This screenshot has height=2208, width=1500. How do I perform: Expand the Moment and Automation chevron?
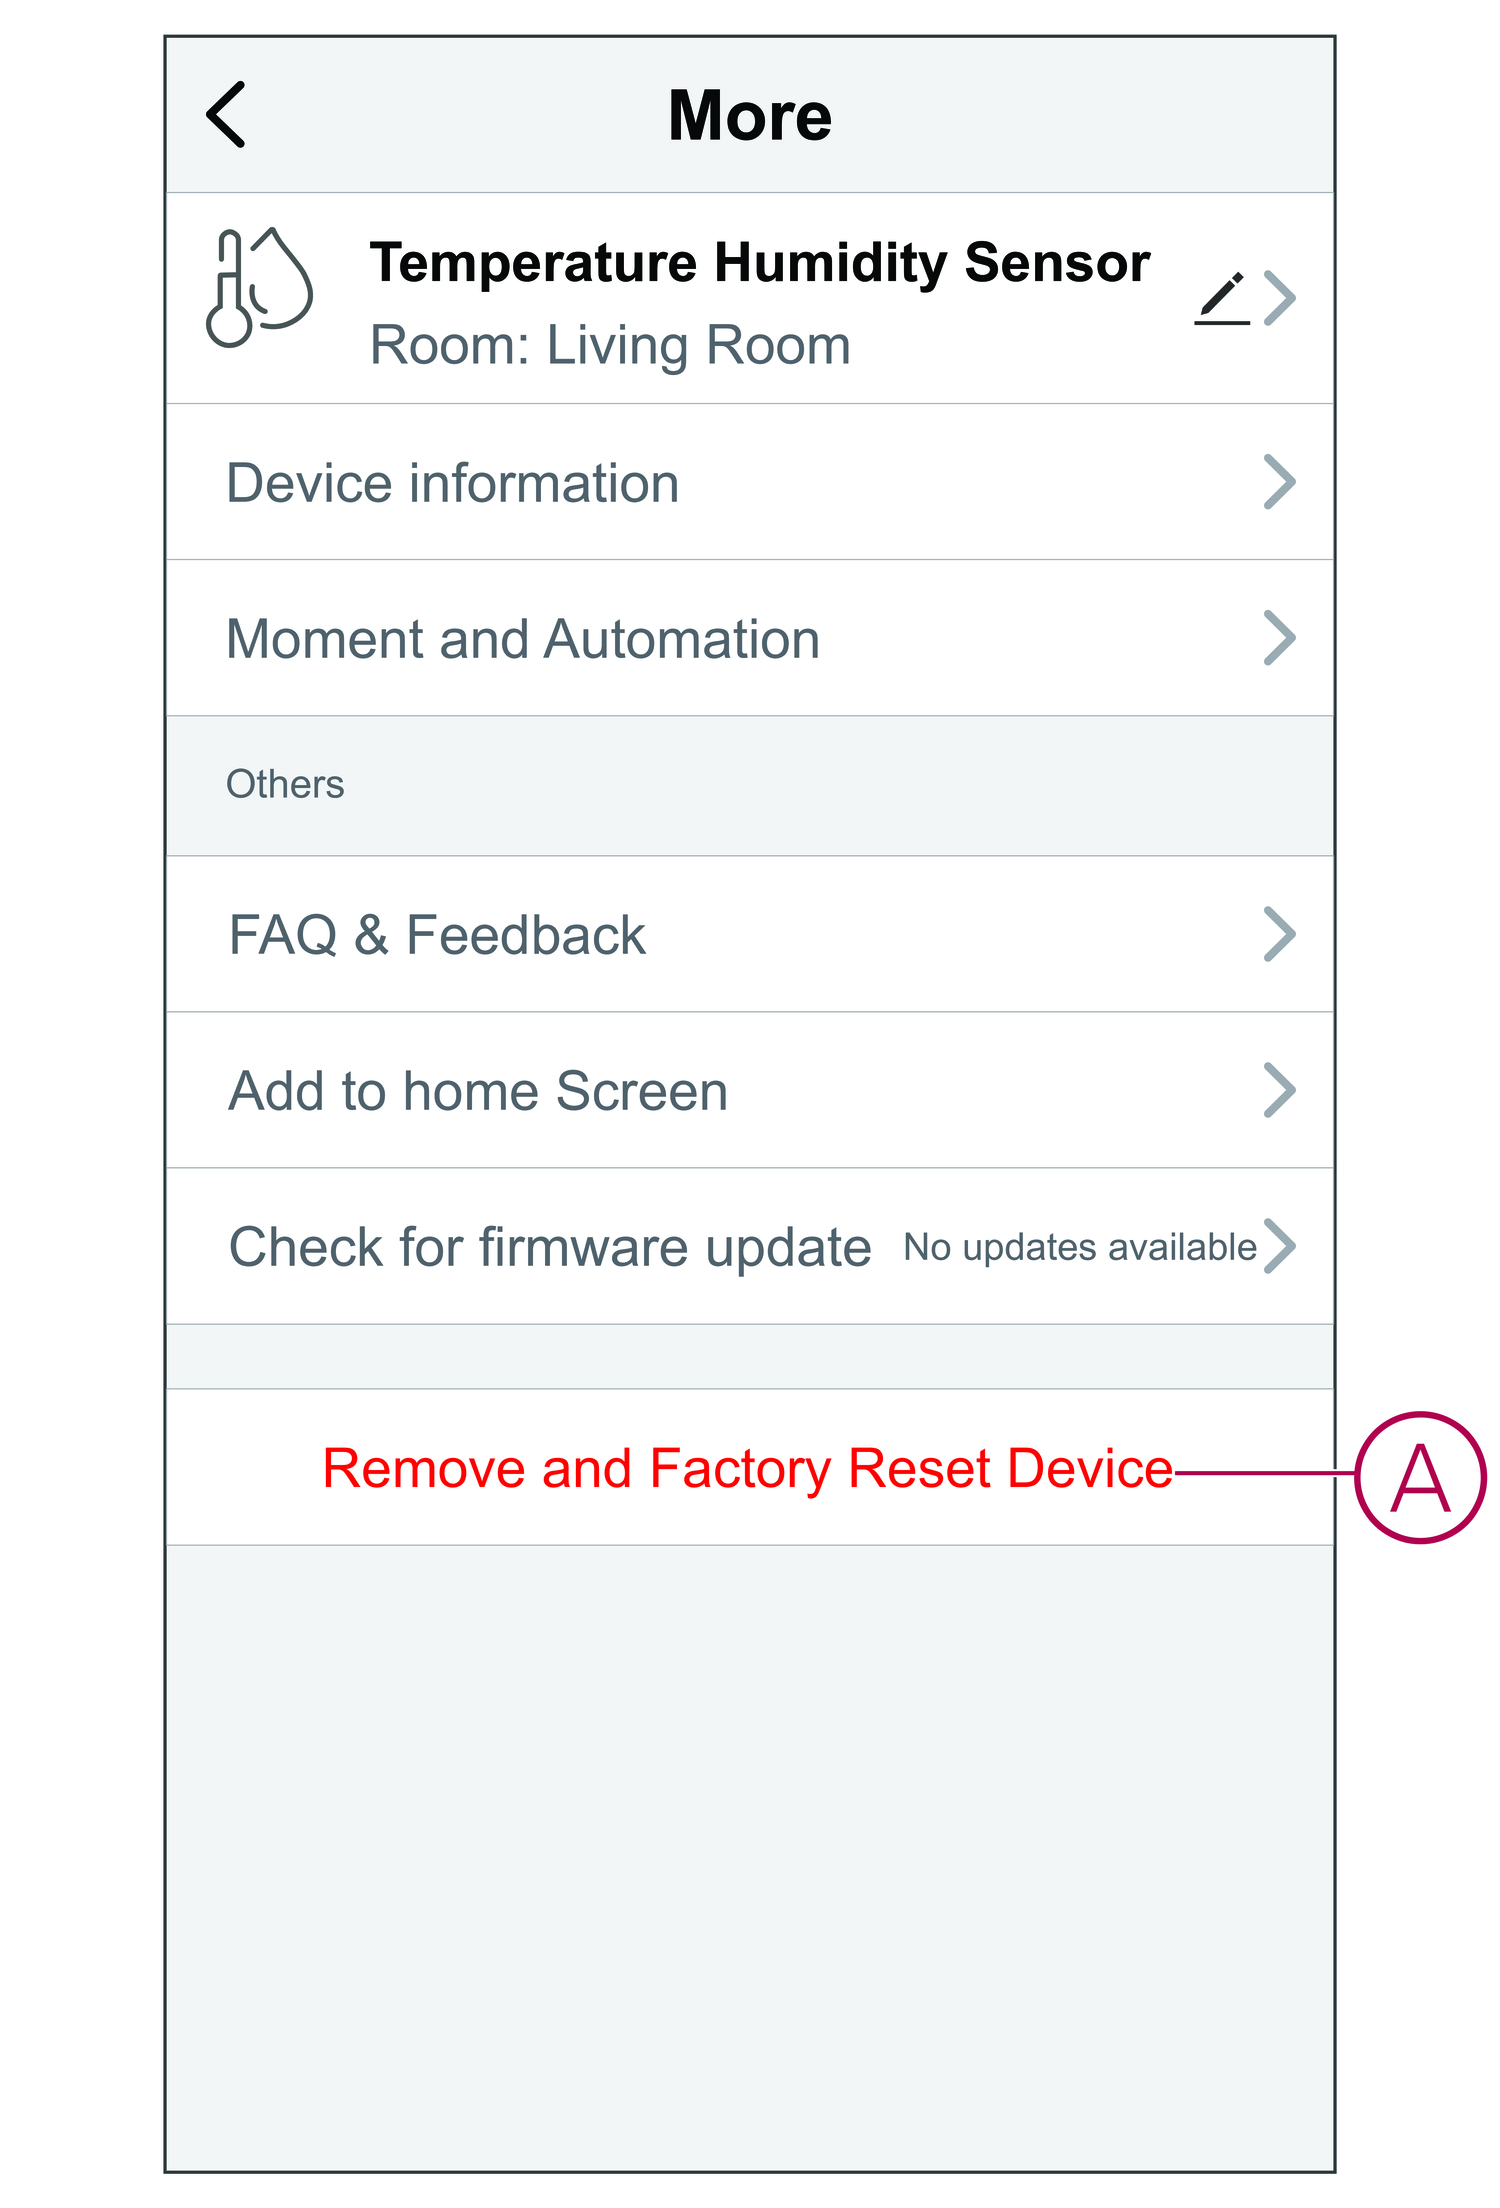1280,638
